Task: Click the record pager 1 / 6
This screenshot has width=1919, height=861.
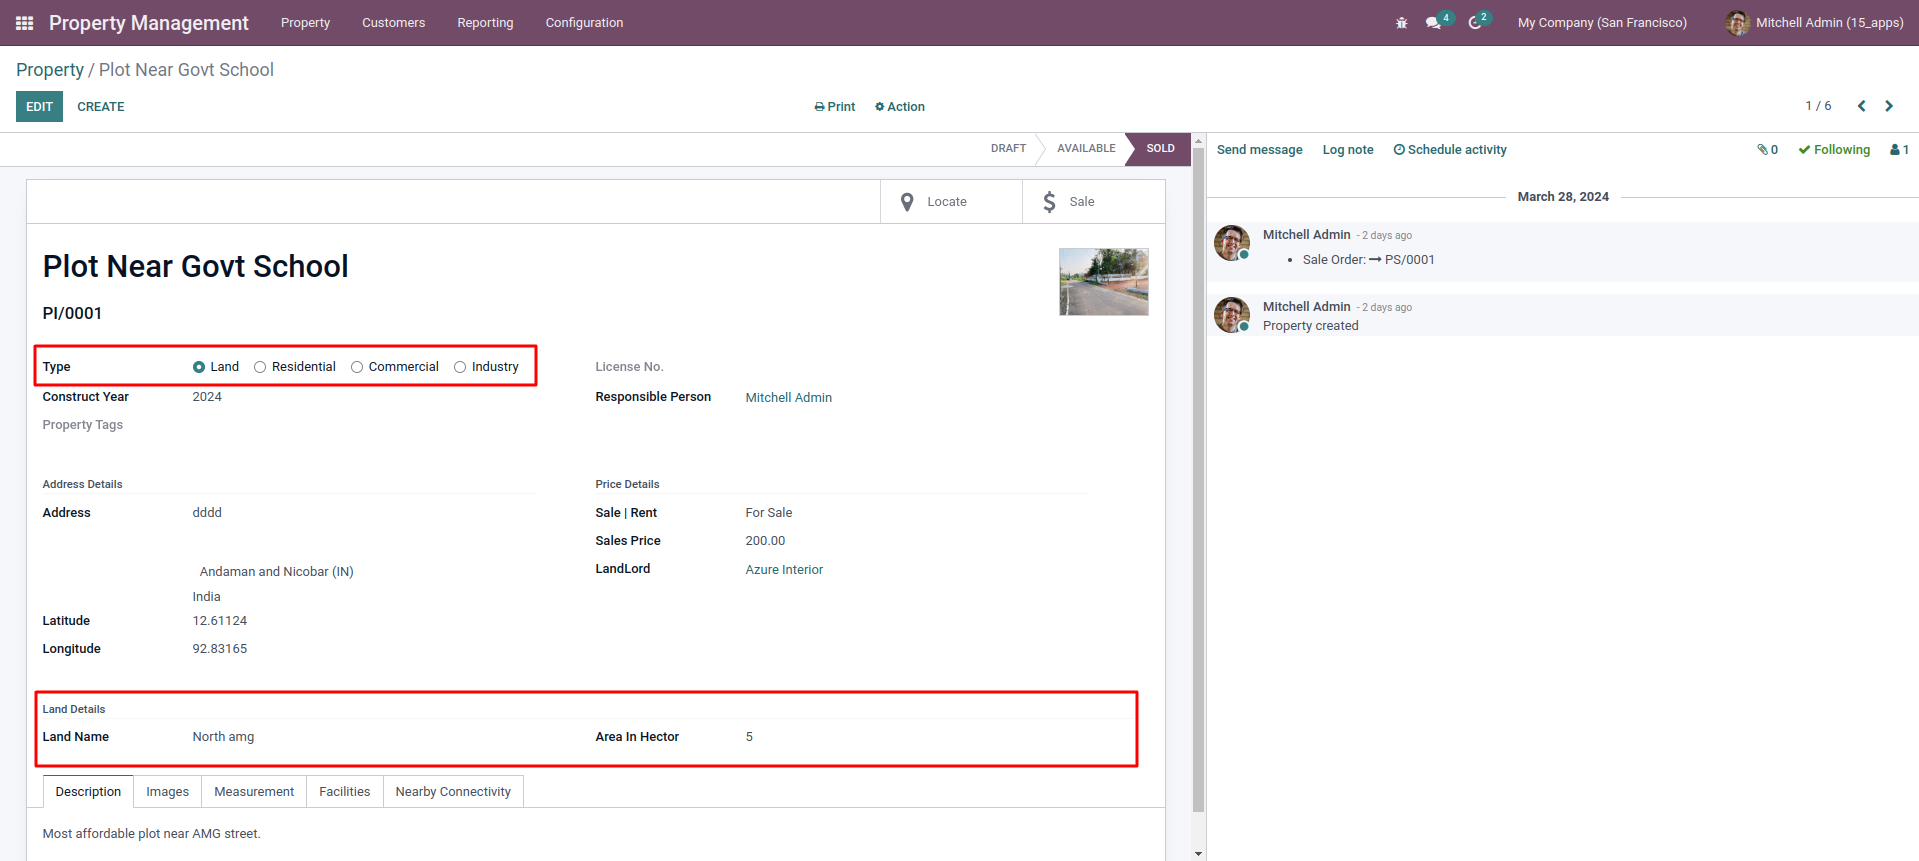Action: coord(1818,106)
